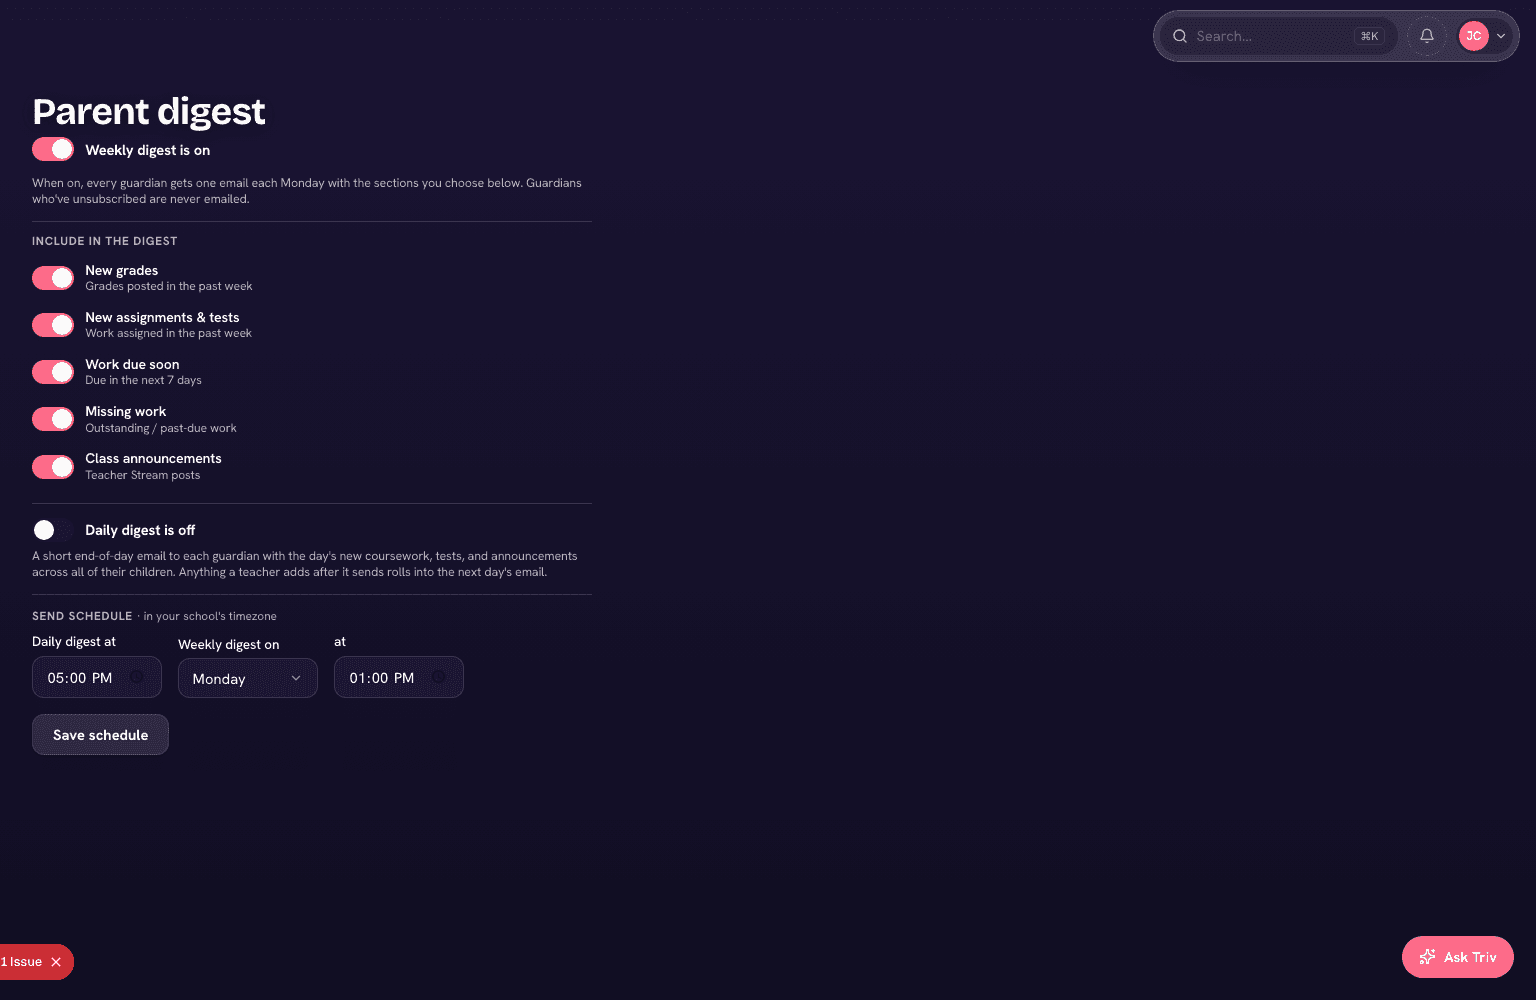
Task: Turn off the Weekly digest toggle
Action: pyautogui.click(x=53, y=149)
